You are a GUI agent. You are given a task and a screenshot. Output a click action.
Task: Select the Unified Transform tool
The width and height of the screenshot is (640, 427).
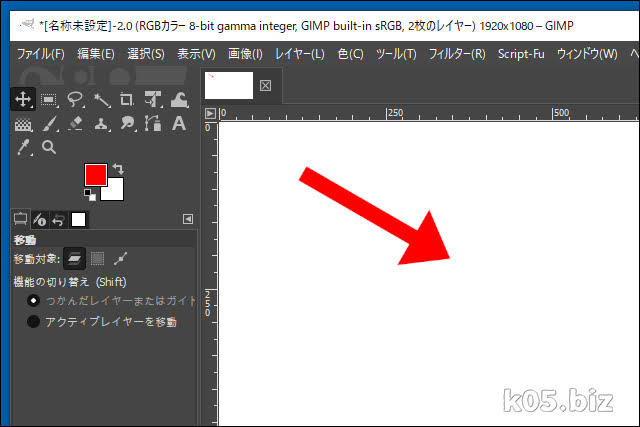153,99
